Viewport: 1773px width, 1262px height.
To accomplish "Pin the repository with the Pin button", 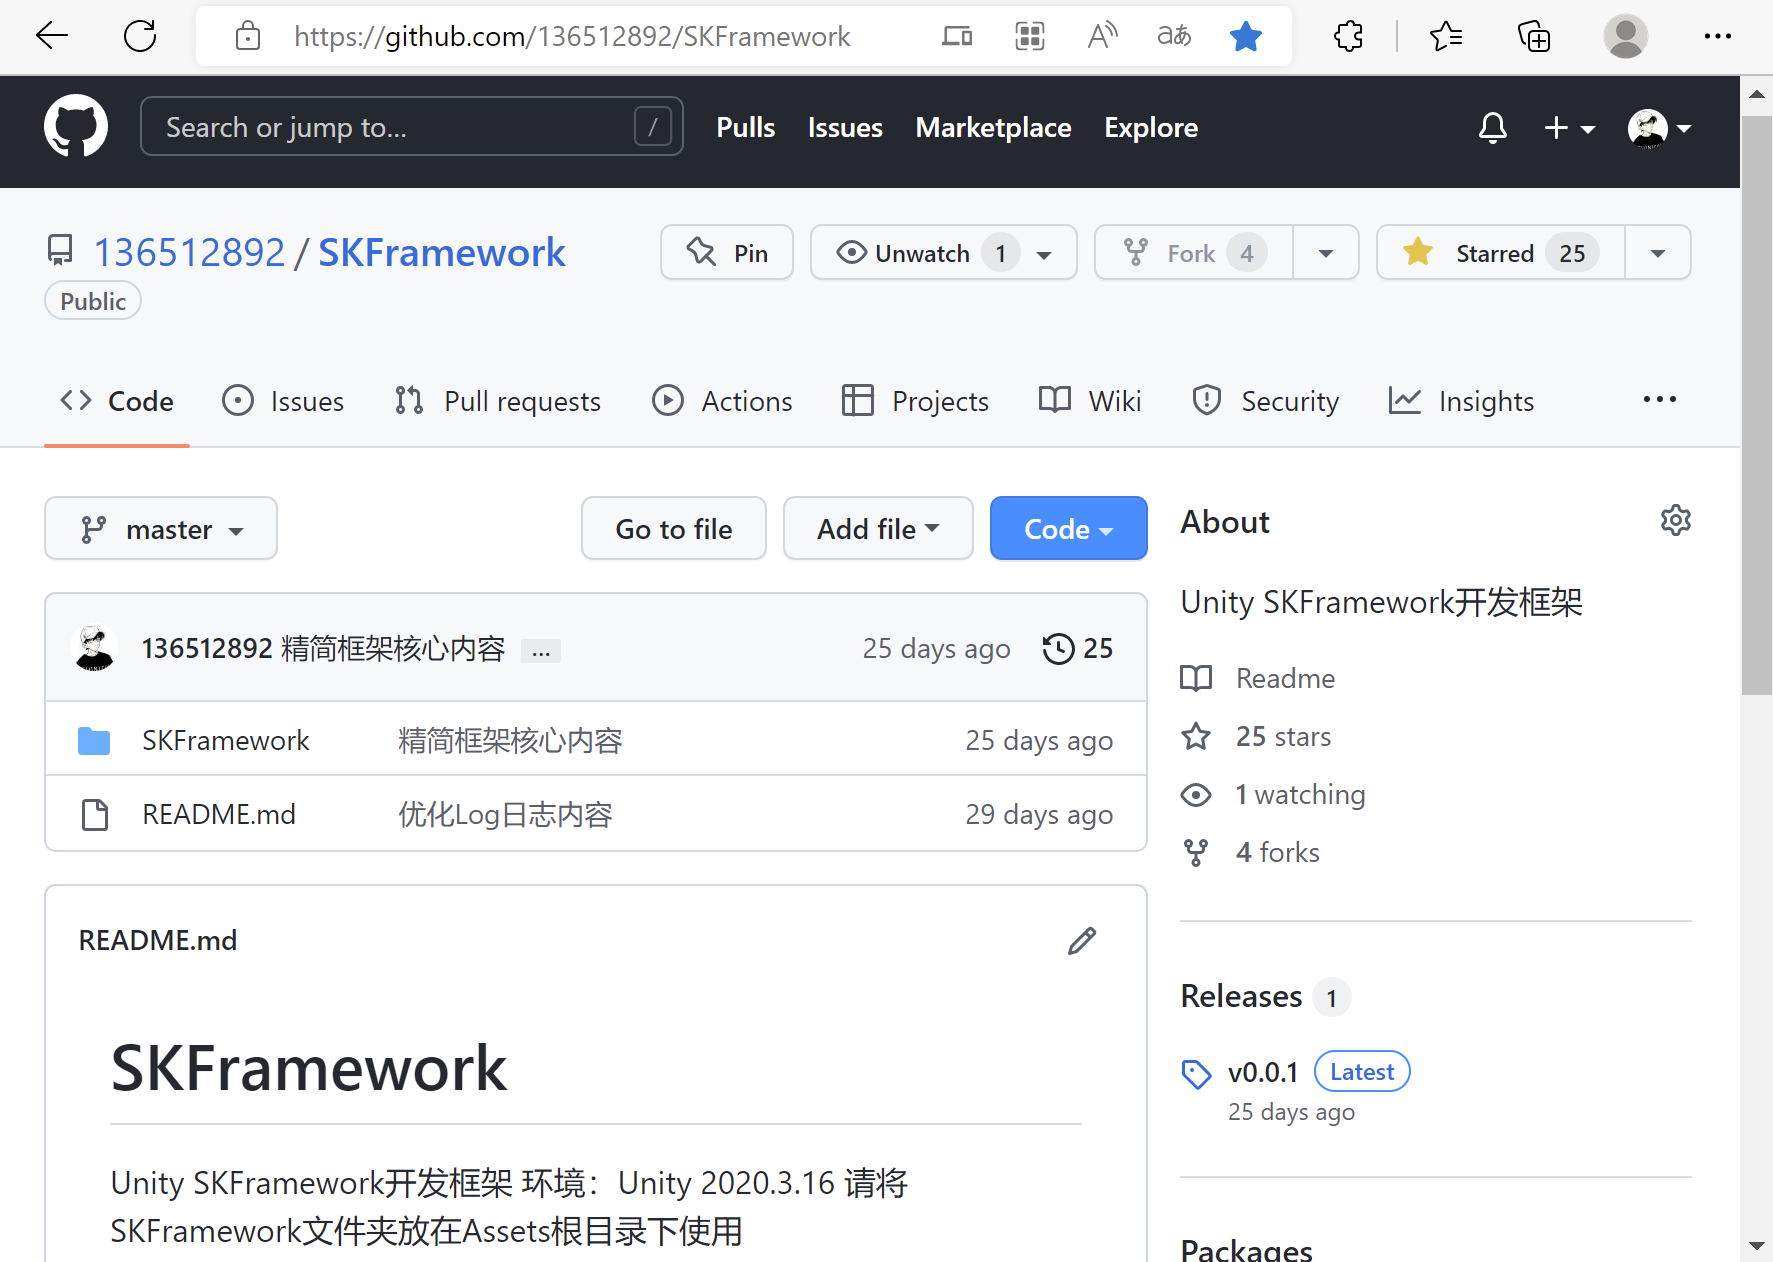I will (727, 253).
